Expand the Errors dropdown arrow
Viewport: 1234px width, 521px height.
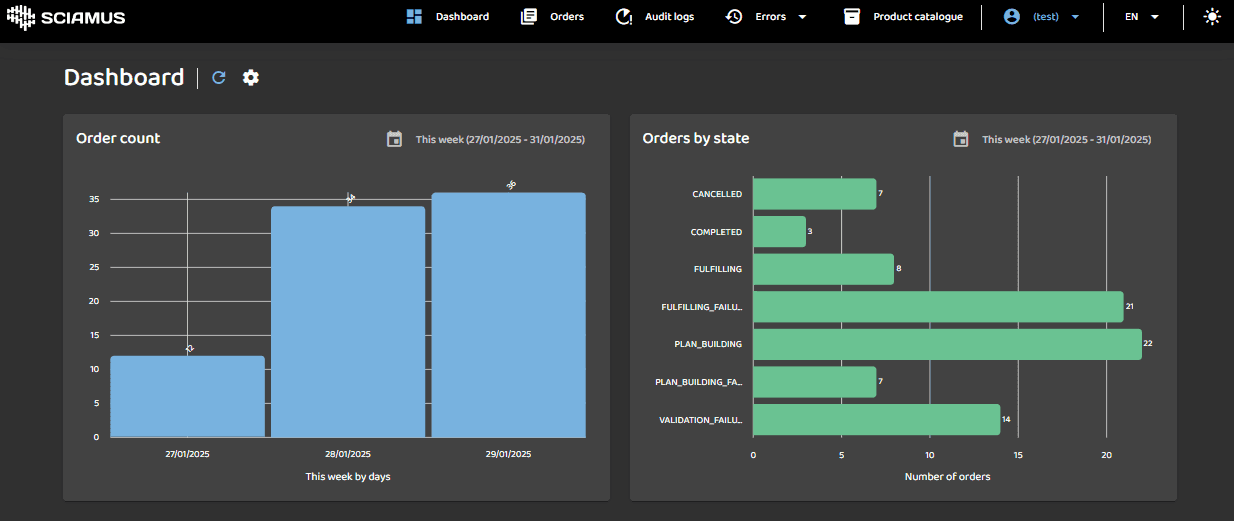(x=802, y=17)
